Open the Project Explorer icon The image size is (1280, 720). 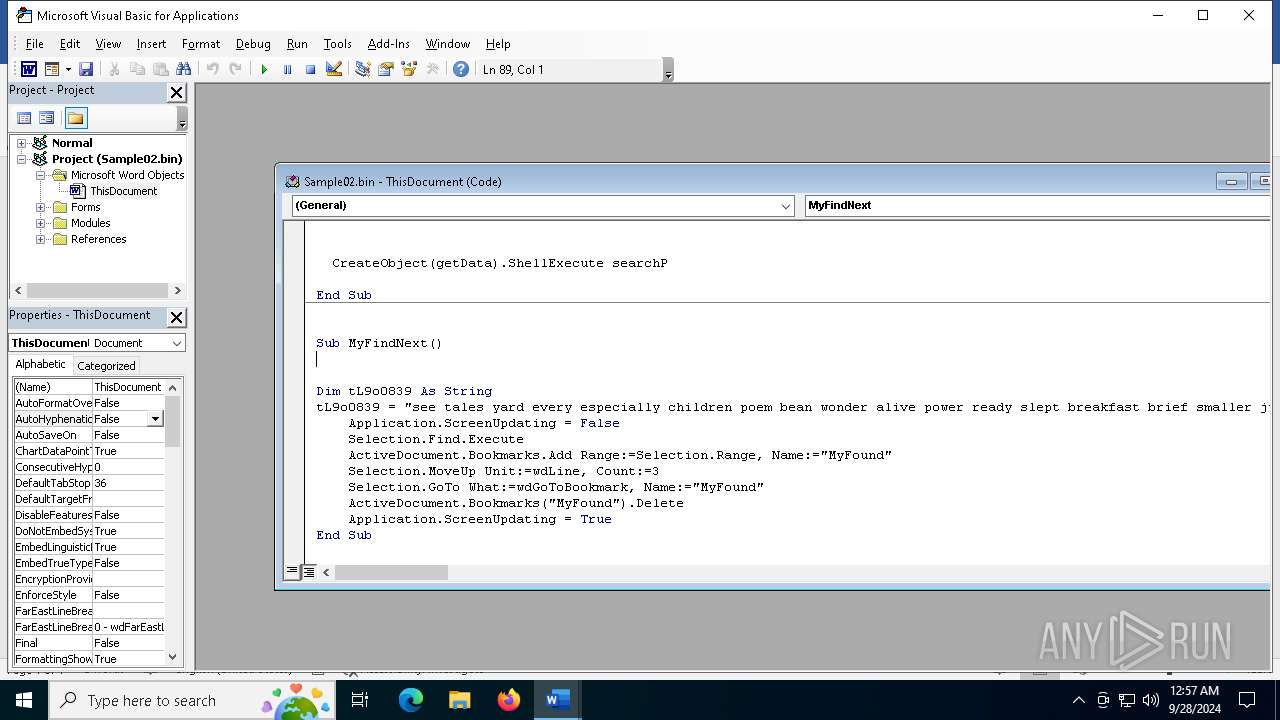[362, 69]
